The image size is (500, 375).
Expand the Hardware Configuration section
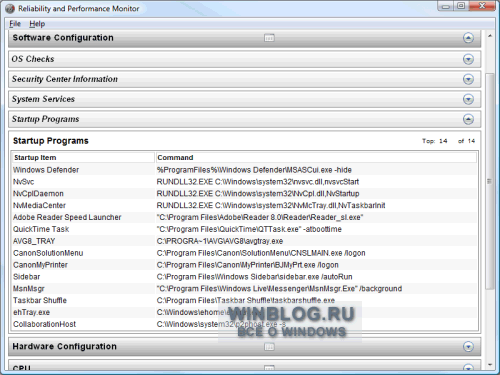tap(468, 347)
